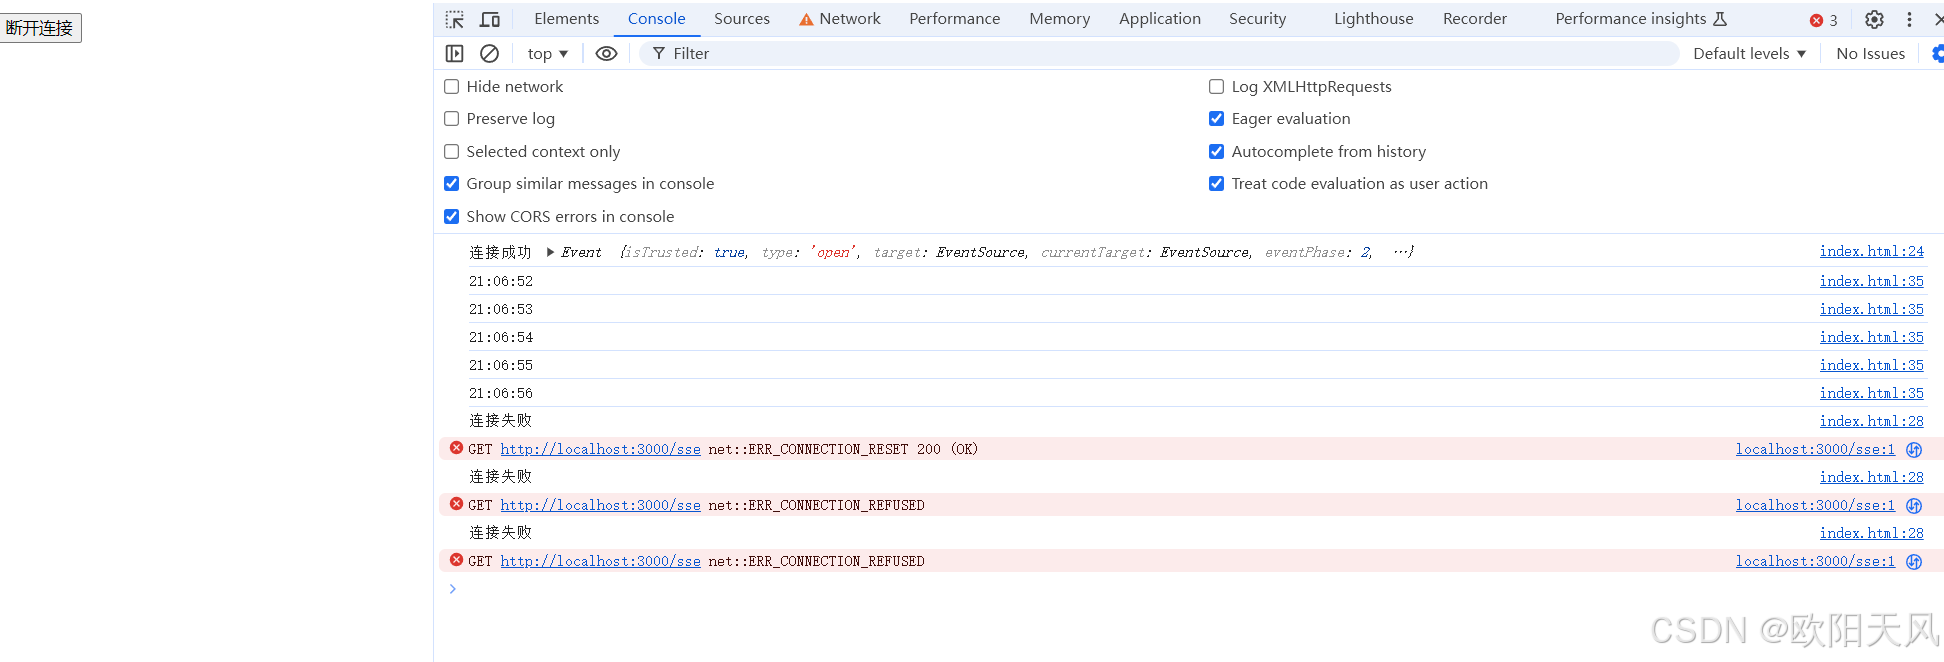
Task: Open the Application tab
Action: (1160, 19)
